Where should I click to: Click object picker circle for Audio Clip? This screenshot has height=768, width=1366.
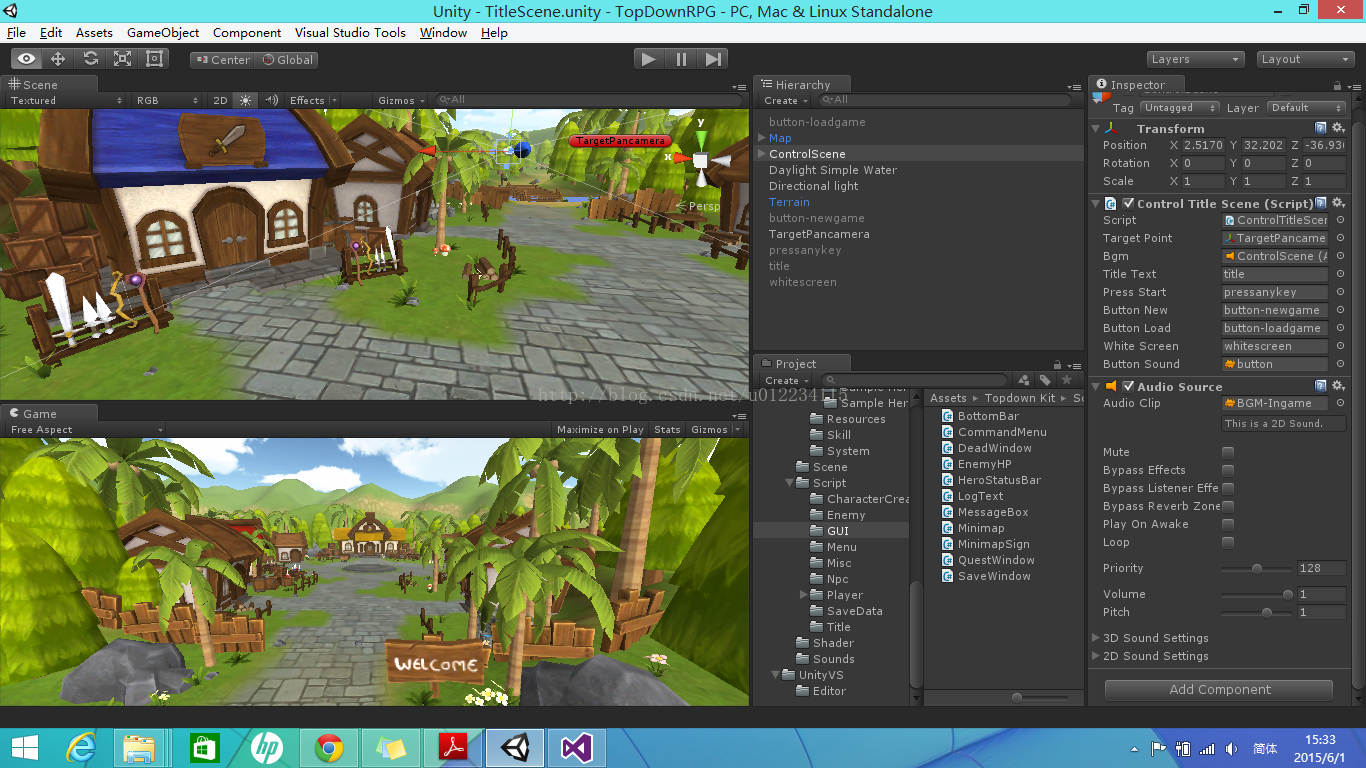(x=1340, y=403)
